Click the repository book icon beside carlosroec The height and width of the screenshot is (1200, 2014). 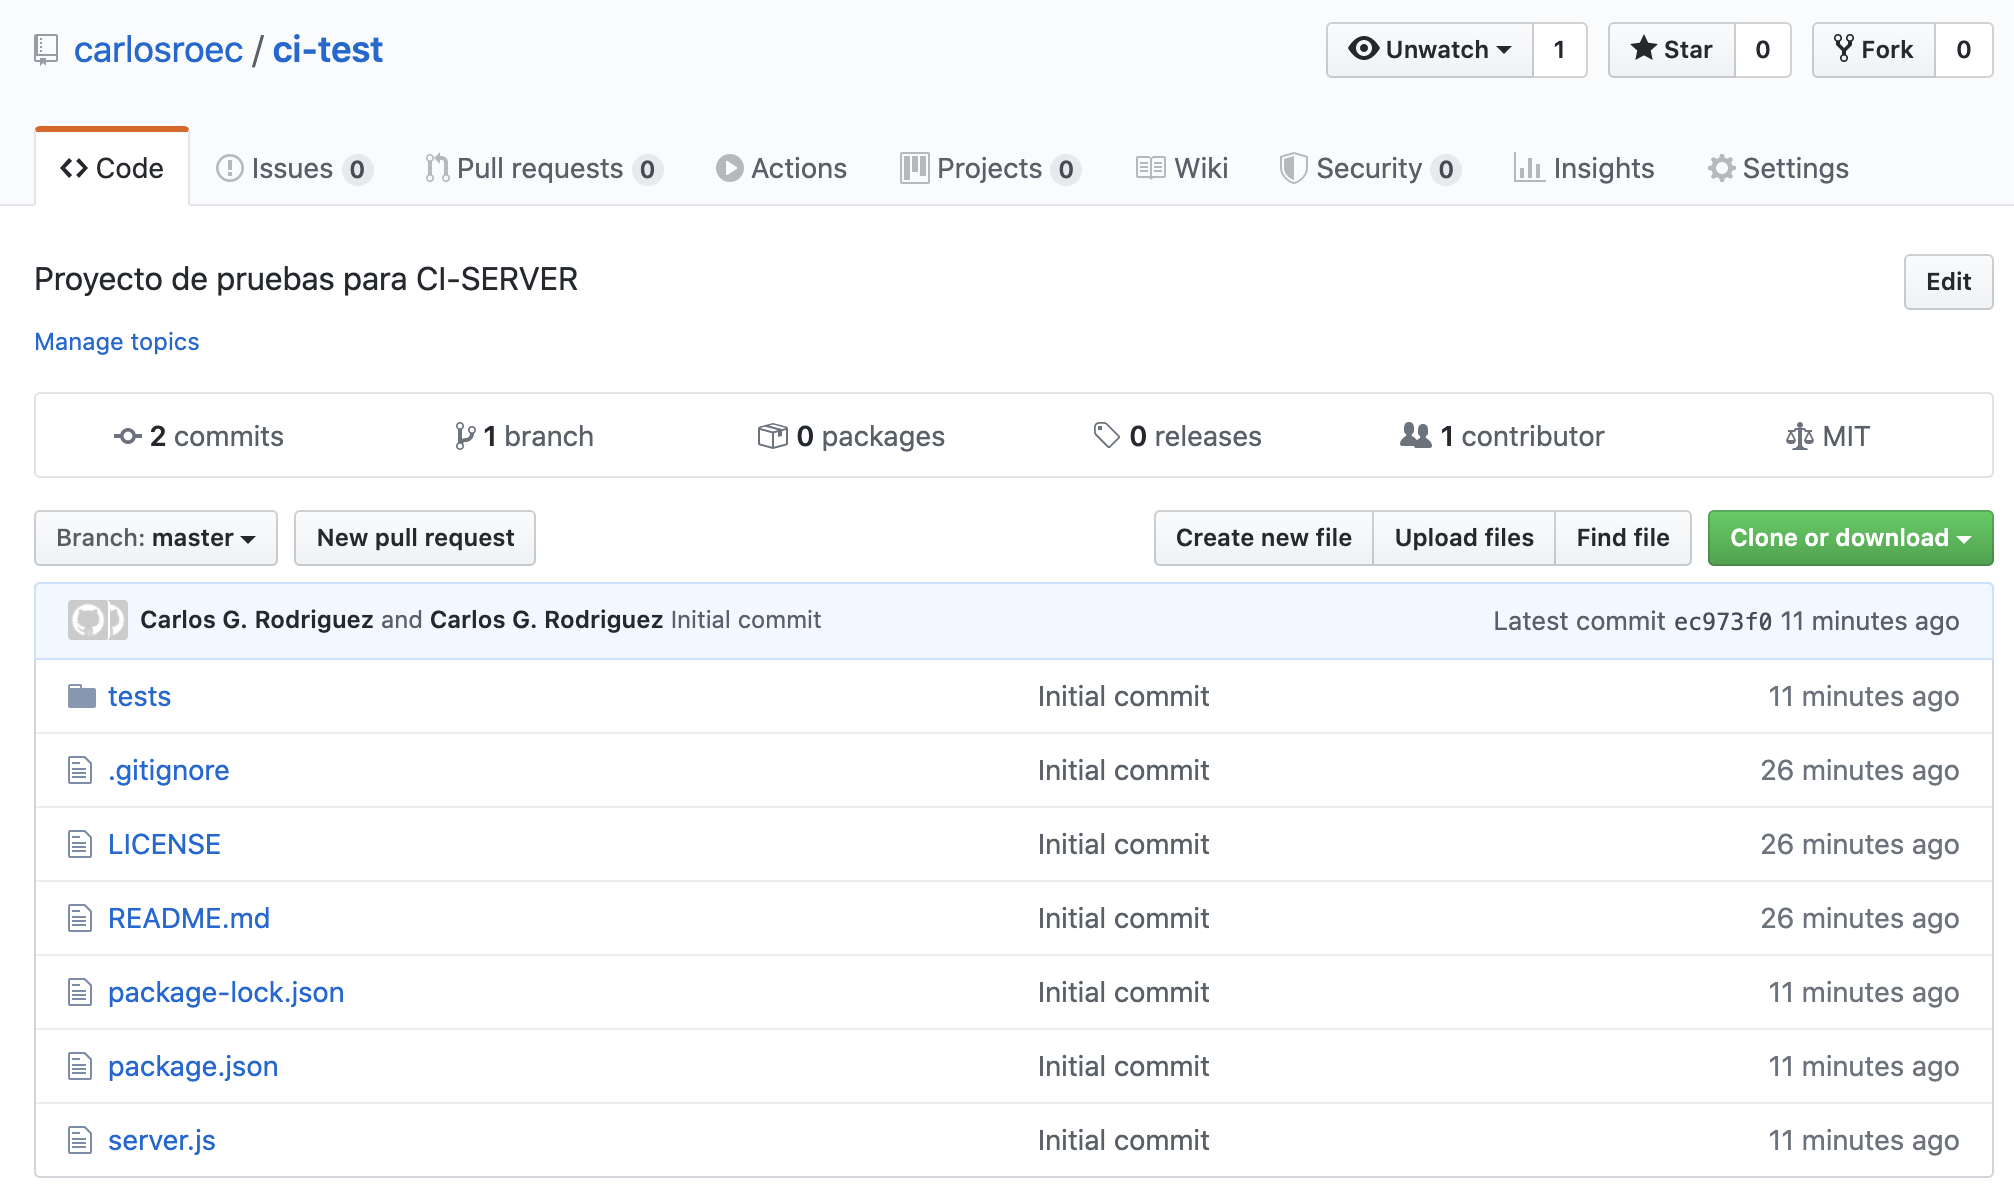pyautogui.click(x=46, y=50)
